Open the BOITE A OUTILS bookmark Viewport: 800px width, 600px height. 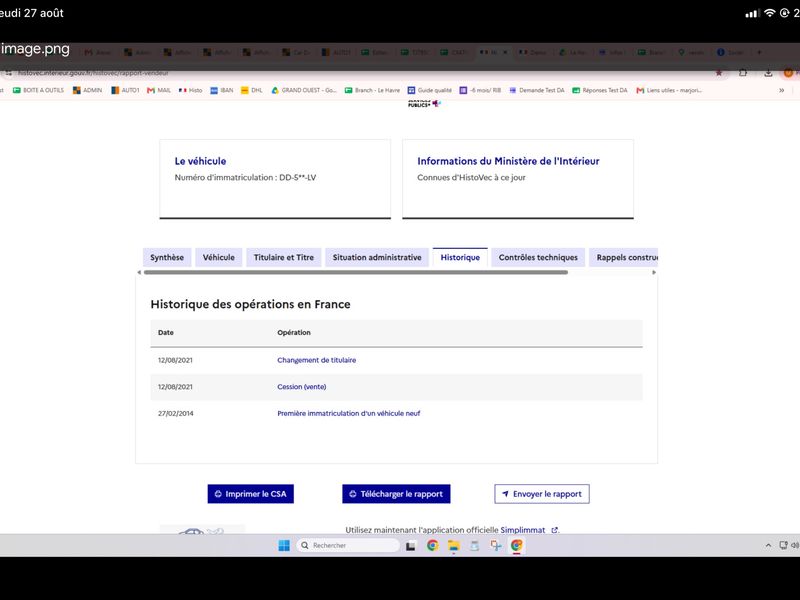[x=38, y=90]
